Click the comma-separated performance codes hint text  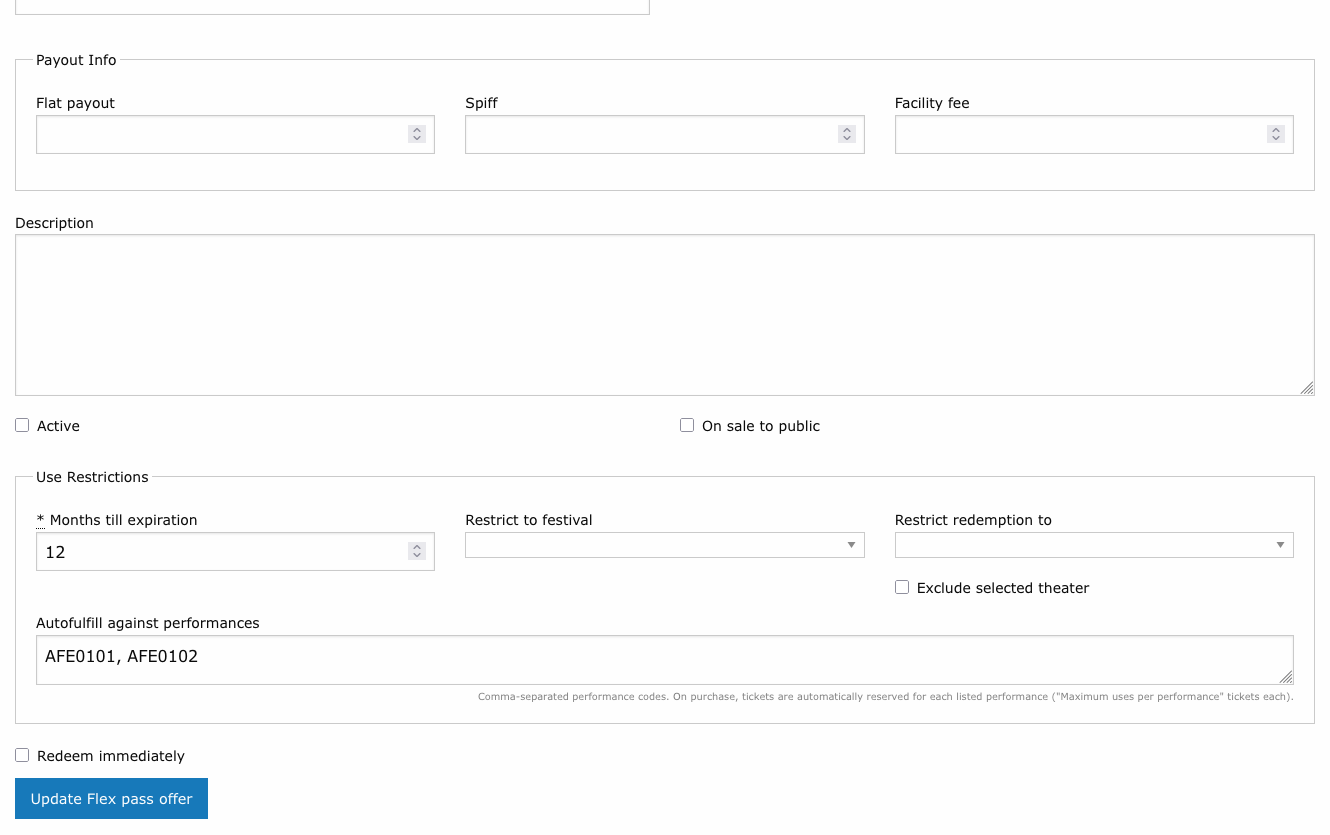click(x=886, y=696)
